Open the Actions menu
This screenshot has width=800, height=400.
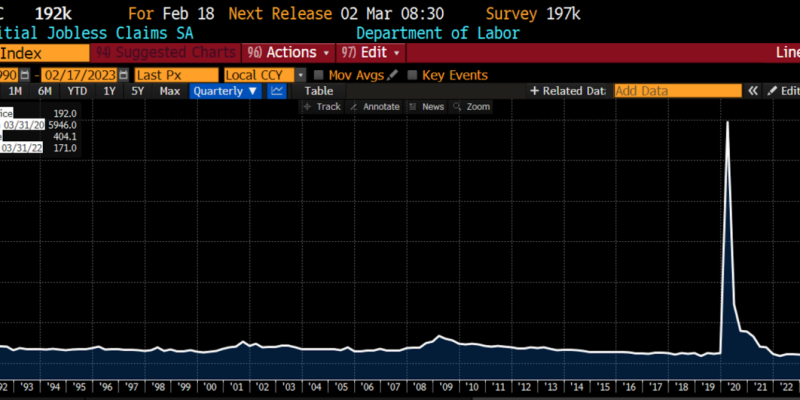click(292, 52)
